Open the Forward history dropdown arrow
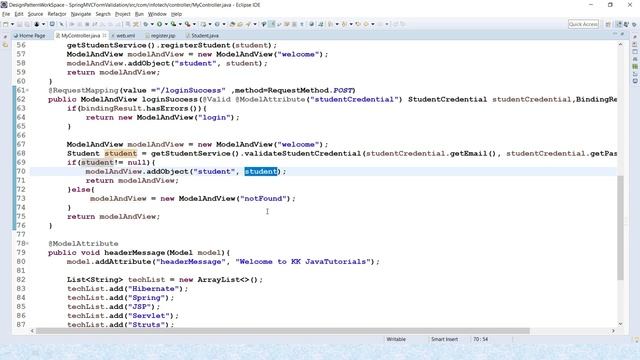640x360 pixels. (x=387, y=24)
